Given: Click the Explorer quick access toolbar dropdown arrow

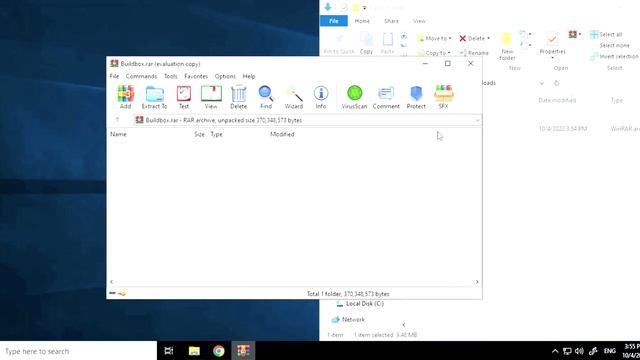Looking at the screenshot, I should click(364, 7).
